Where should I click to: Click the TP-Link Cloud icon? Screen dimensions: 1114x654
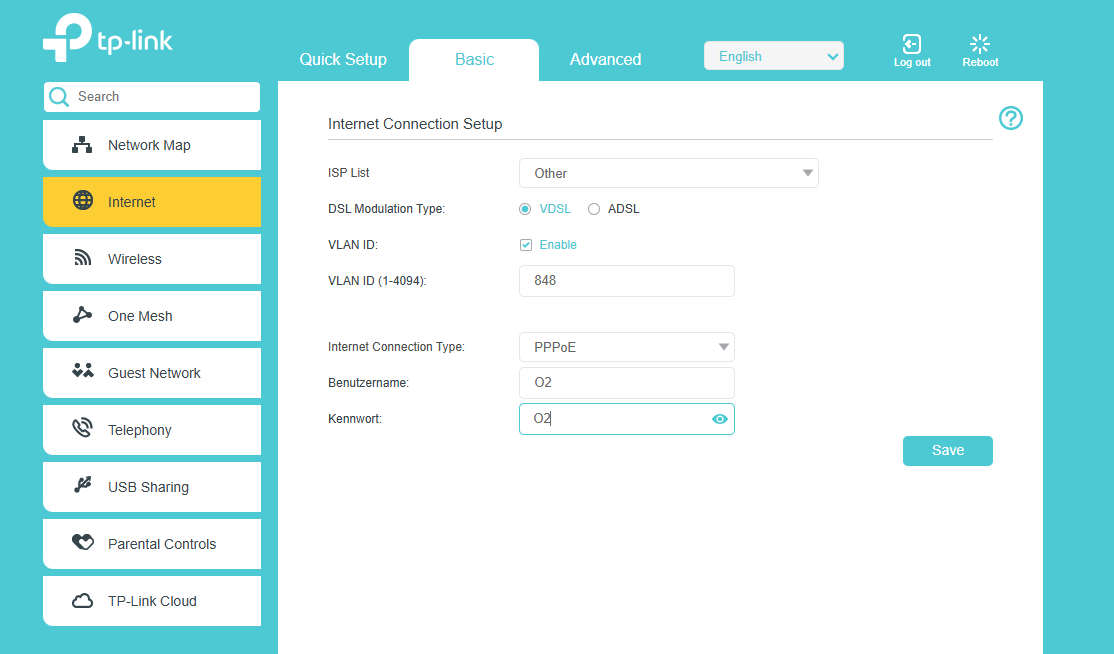pyautogui.click(x=83, y=601)
